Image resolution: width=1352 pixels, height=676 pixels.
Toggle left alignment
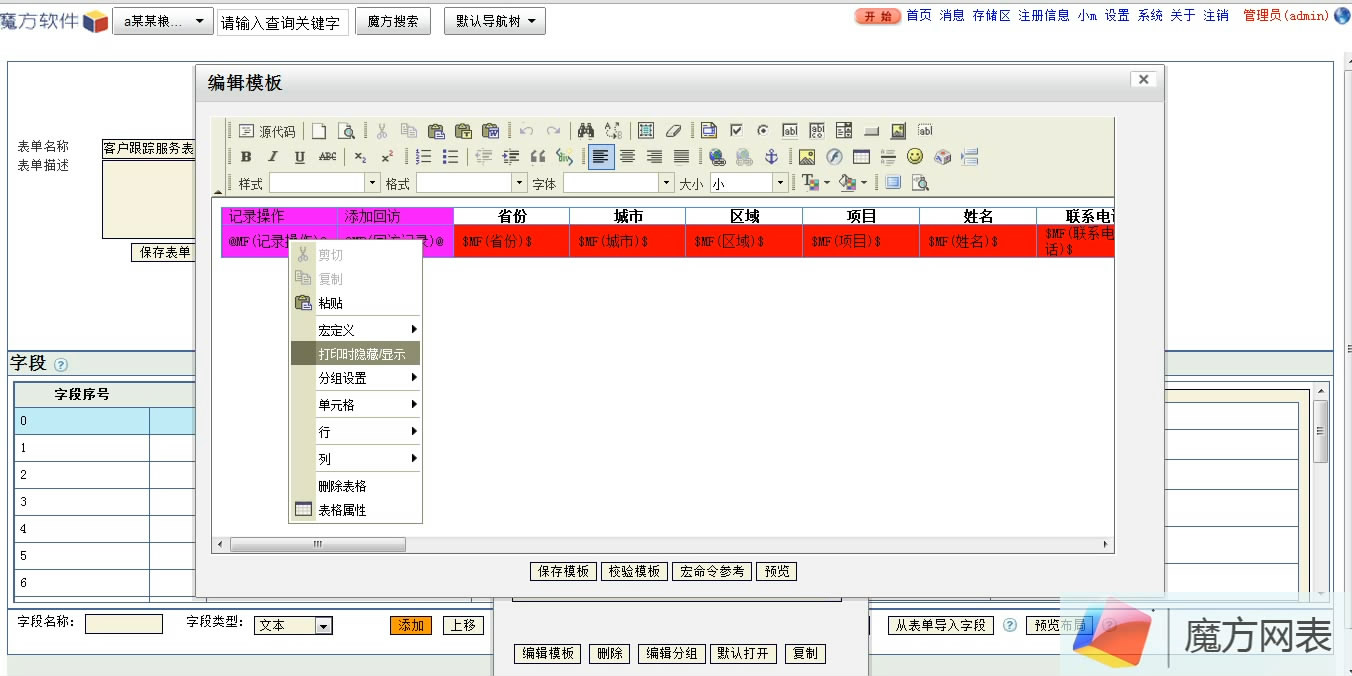coord(601,157)
